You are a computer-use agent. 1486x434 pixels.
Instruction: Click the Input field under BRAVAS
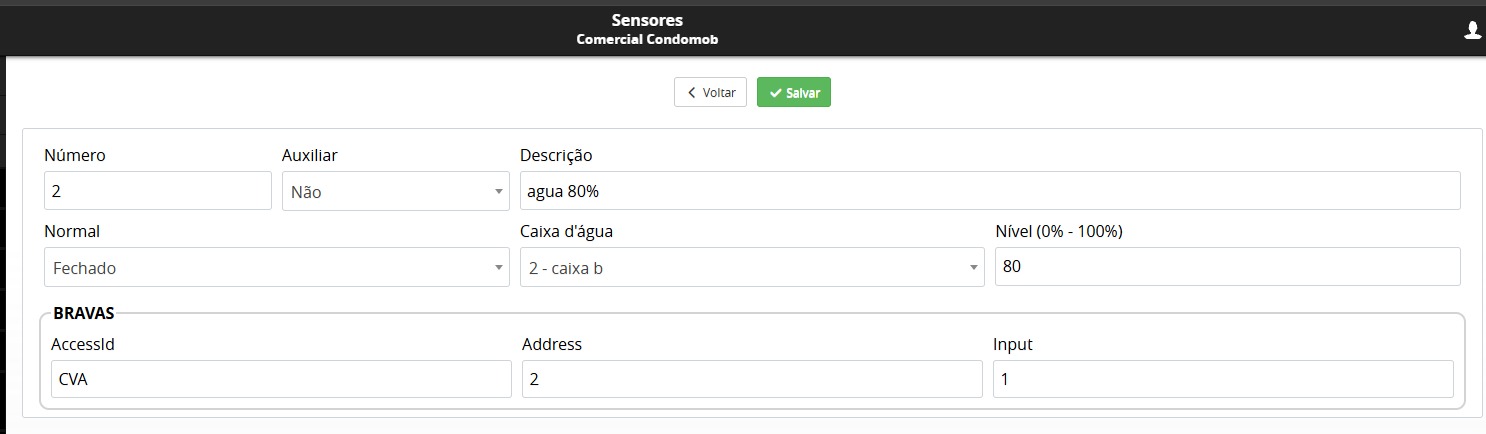pos(1223,379)
